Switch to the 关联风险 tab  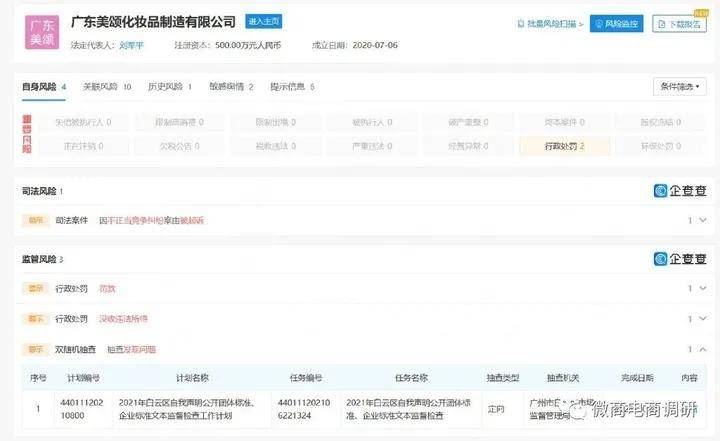click(x=107, y=86)
